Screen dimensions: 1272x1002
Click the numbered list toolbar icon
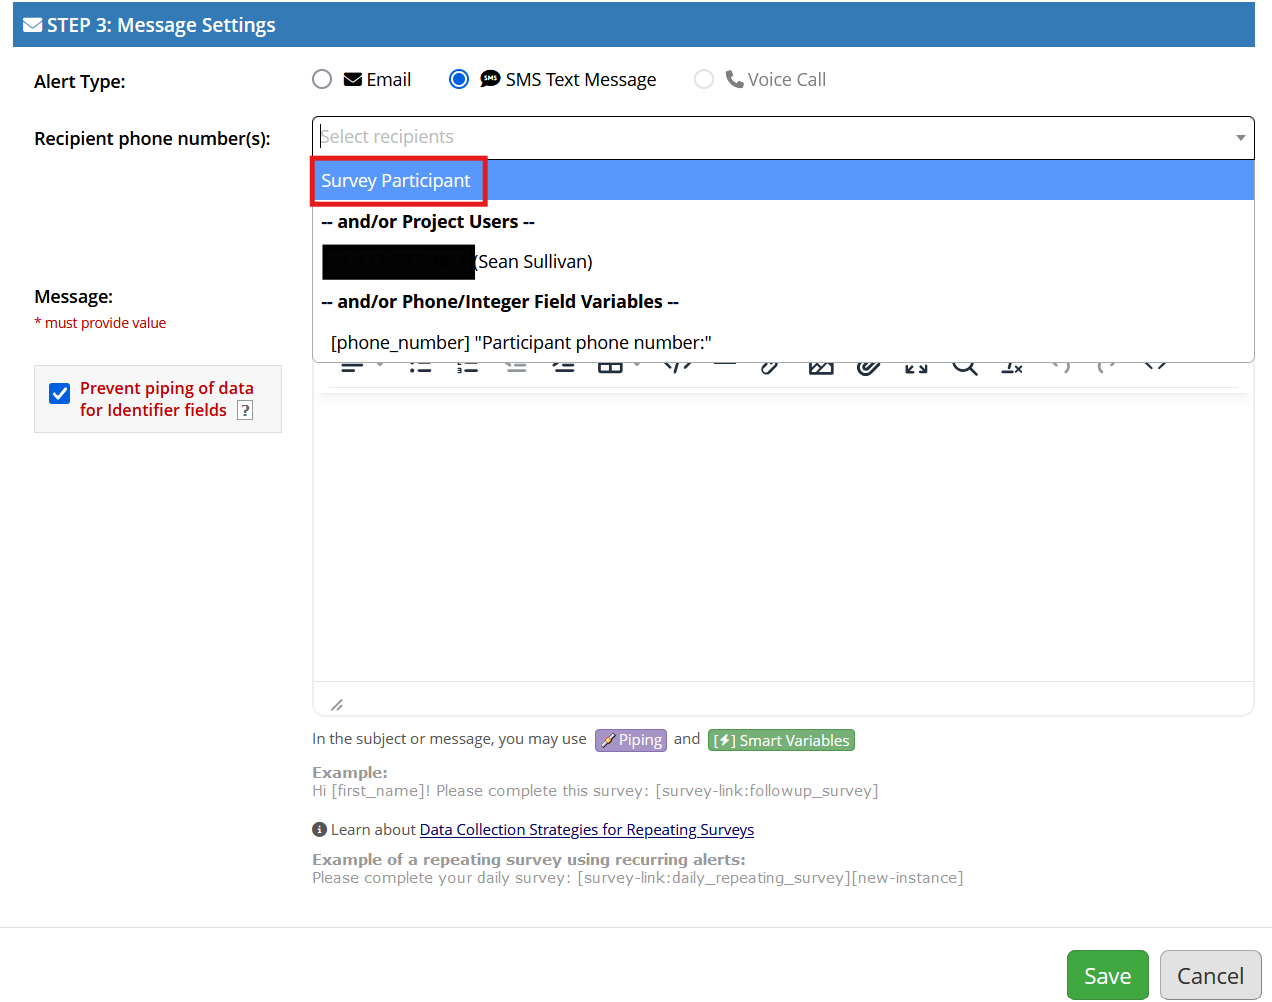tap(467, 367)
